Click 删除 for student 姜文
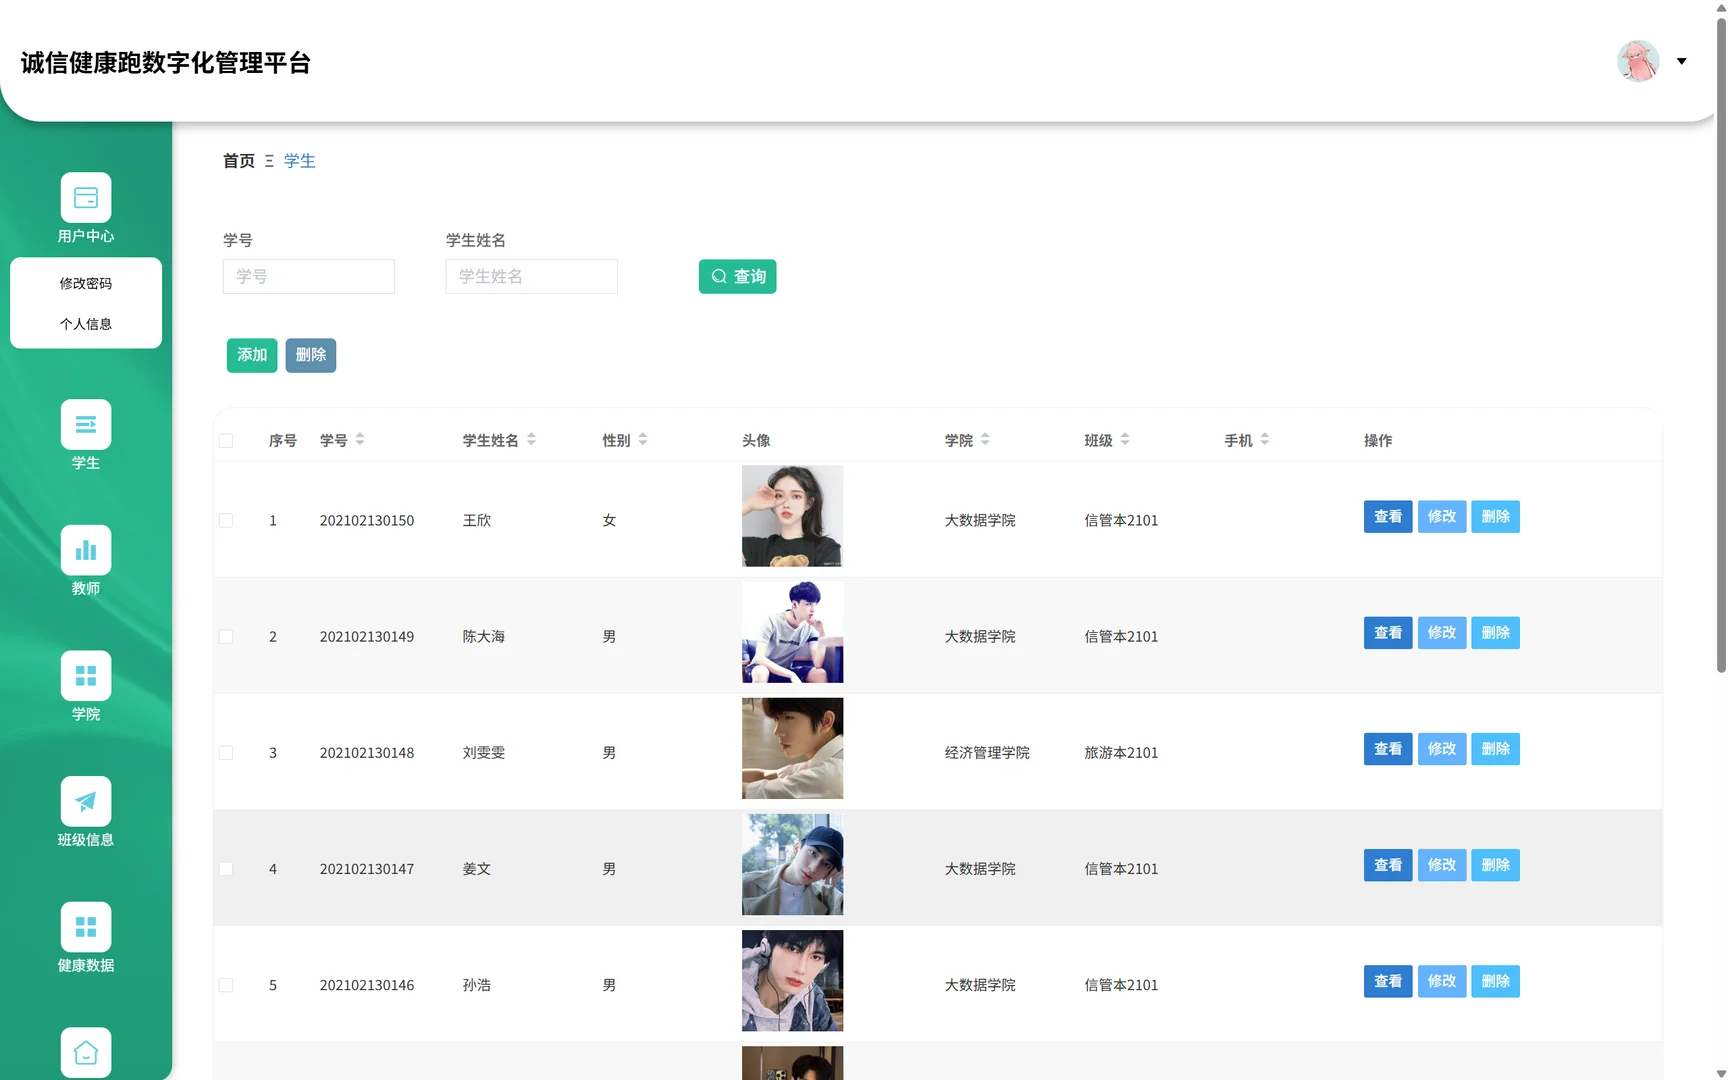 point(1496,865)
